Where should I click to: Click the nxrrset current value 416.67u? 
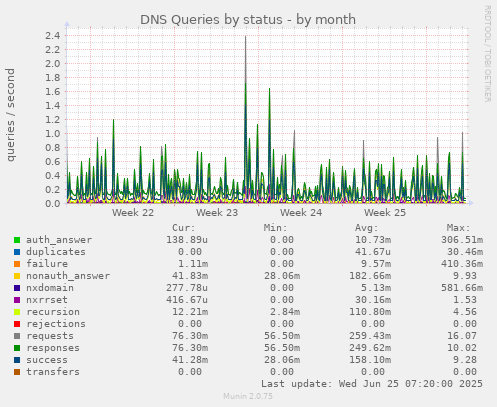click(187, 300)
